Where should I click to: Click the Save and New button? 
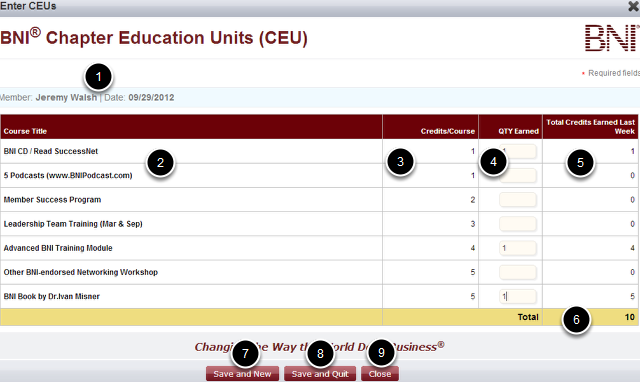(x=242, y=374)
